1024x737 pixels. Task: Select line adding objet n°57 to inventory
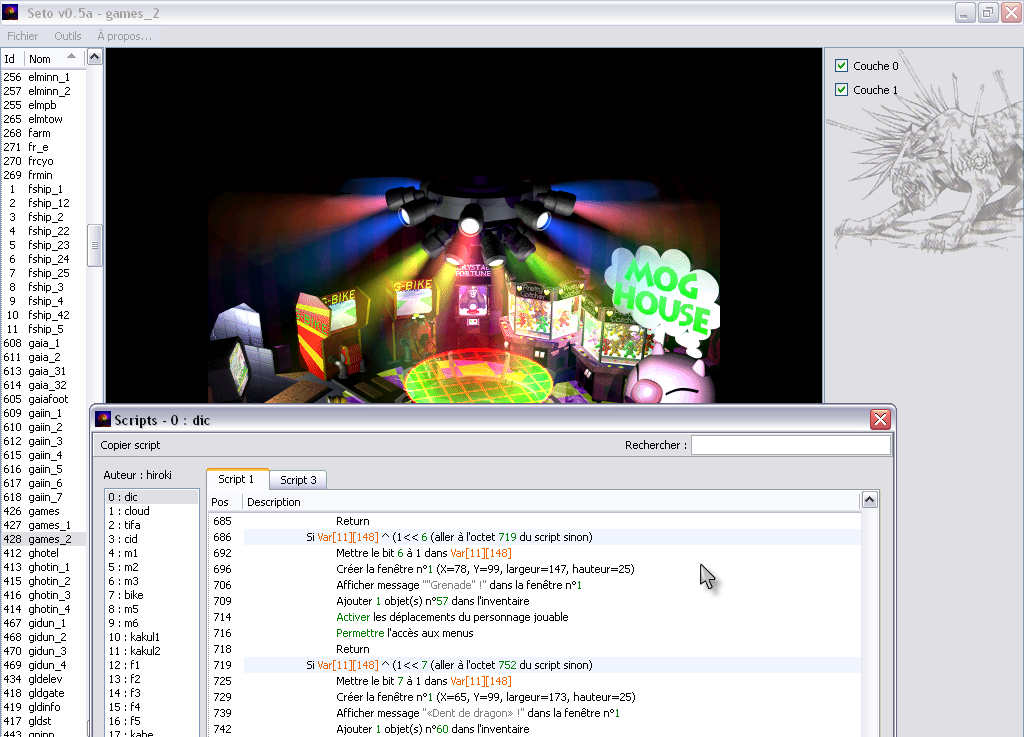[x=534, y=601]
